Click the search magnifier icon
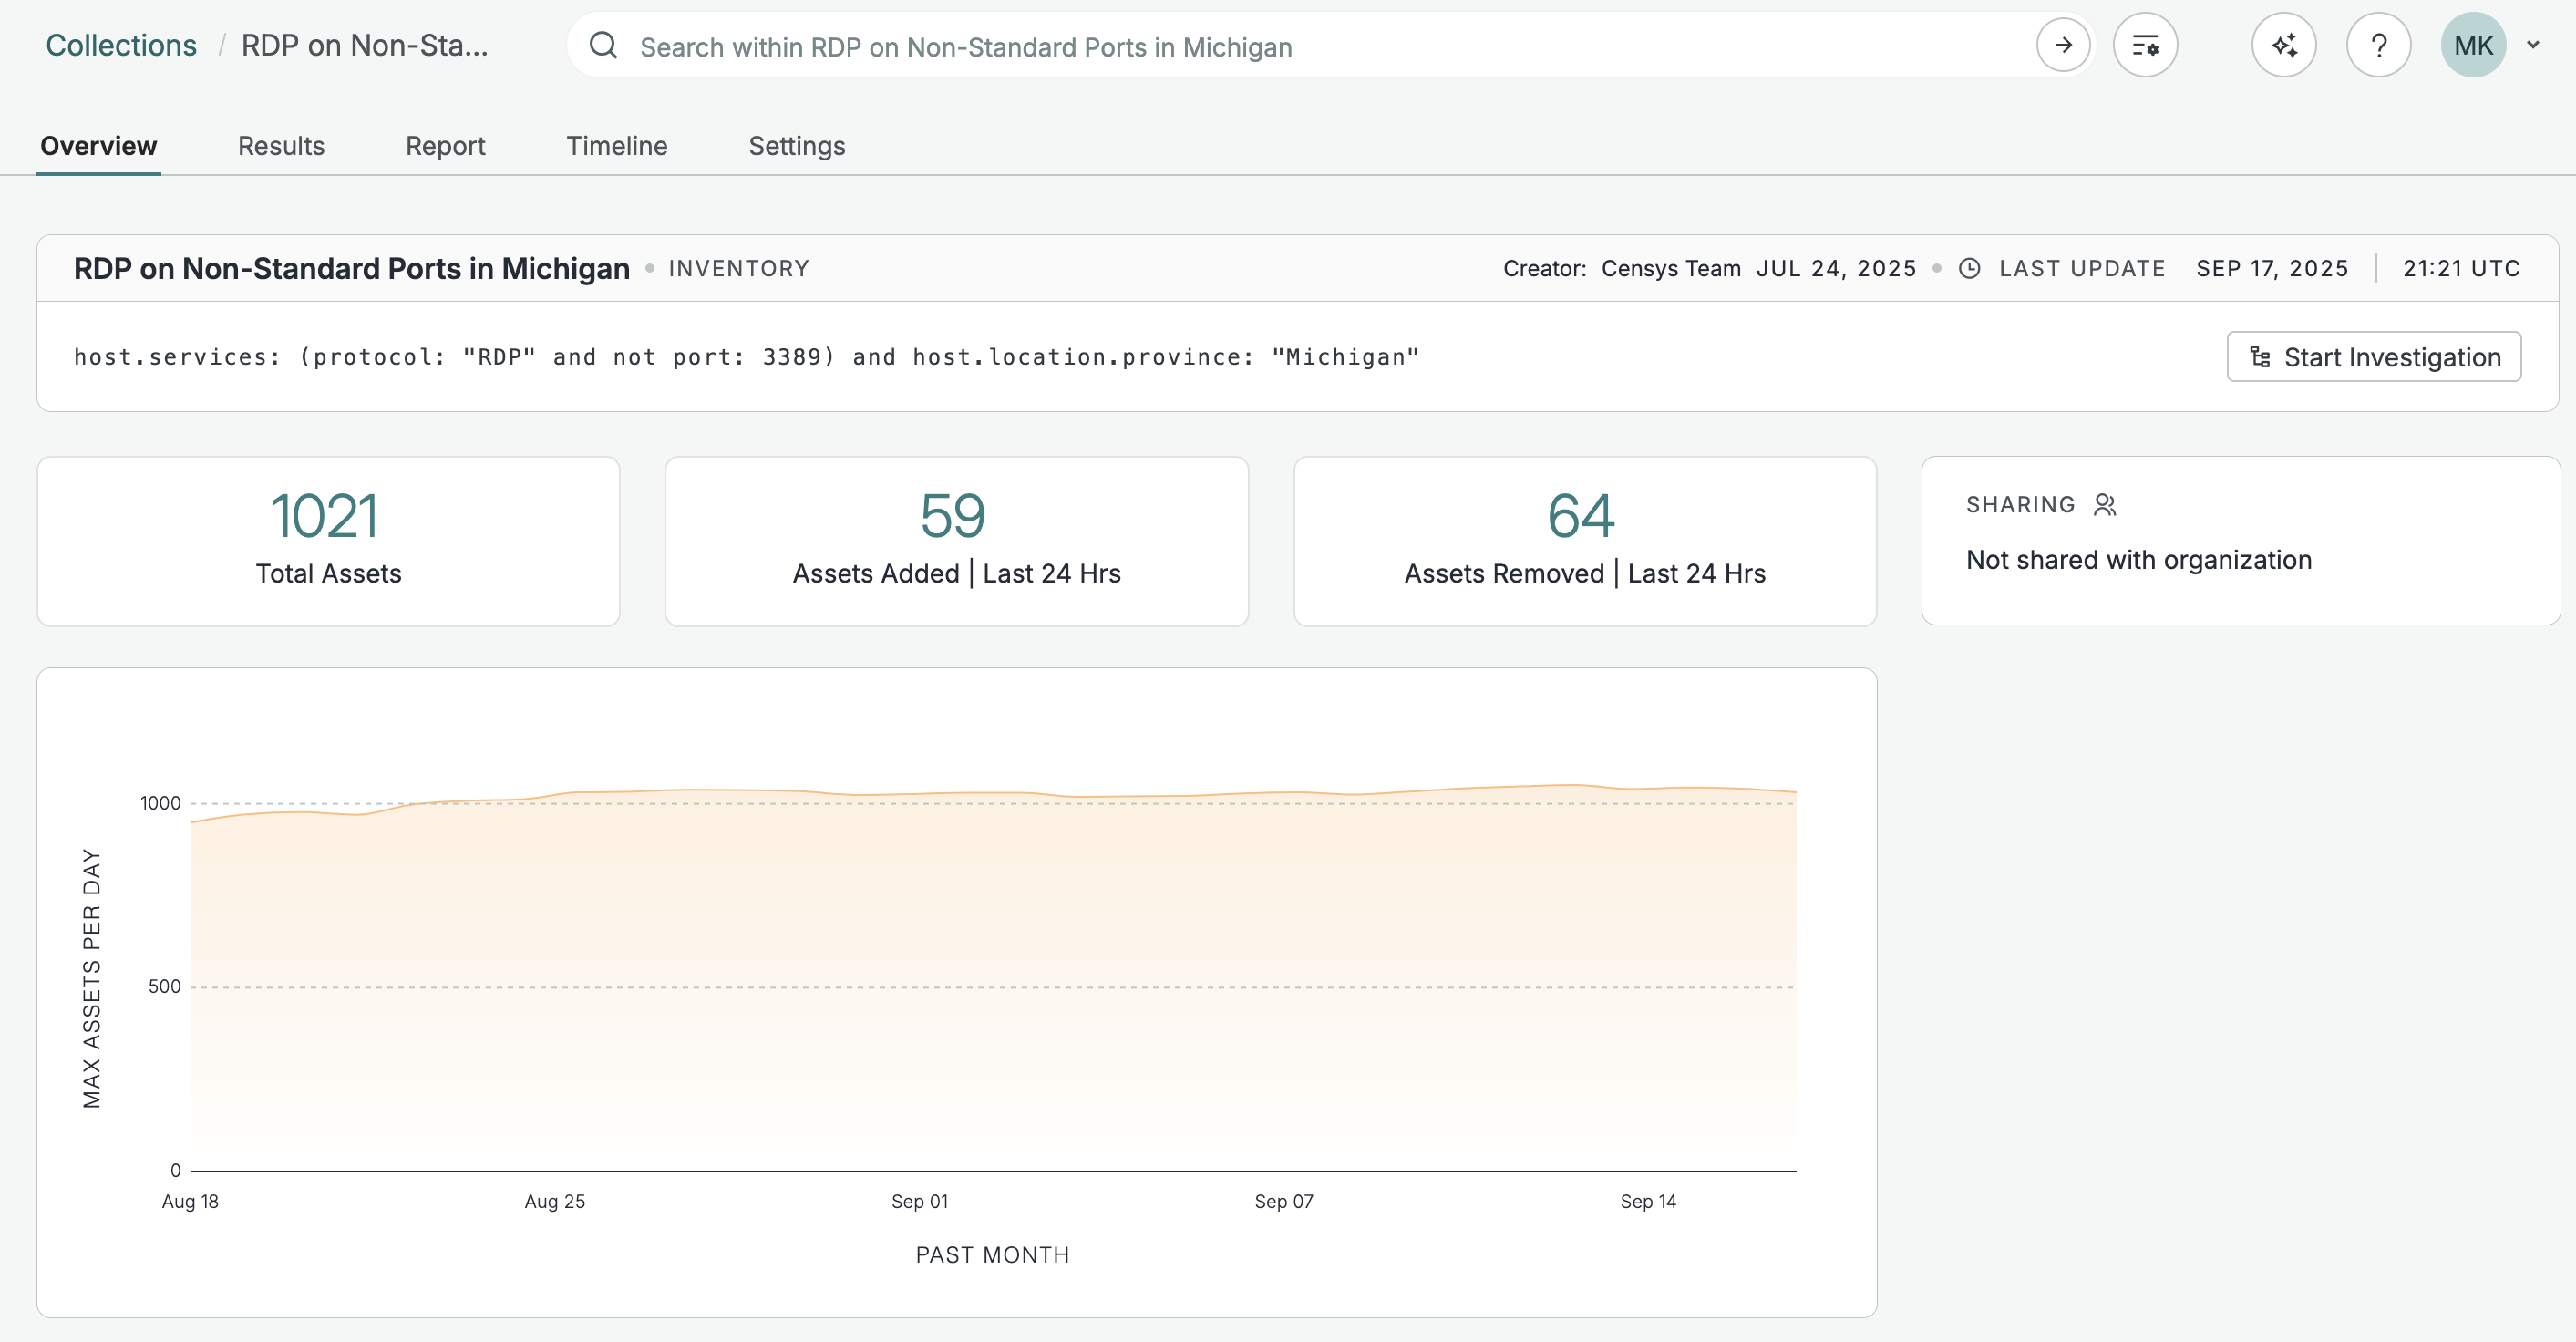This screenshot has width=2576, height=1342. pyautogui.click(x=603, y=46)
